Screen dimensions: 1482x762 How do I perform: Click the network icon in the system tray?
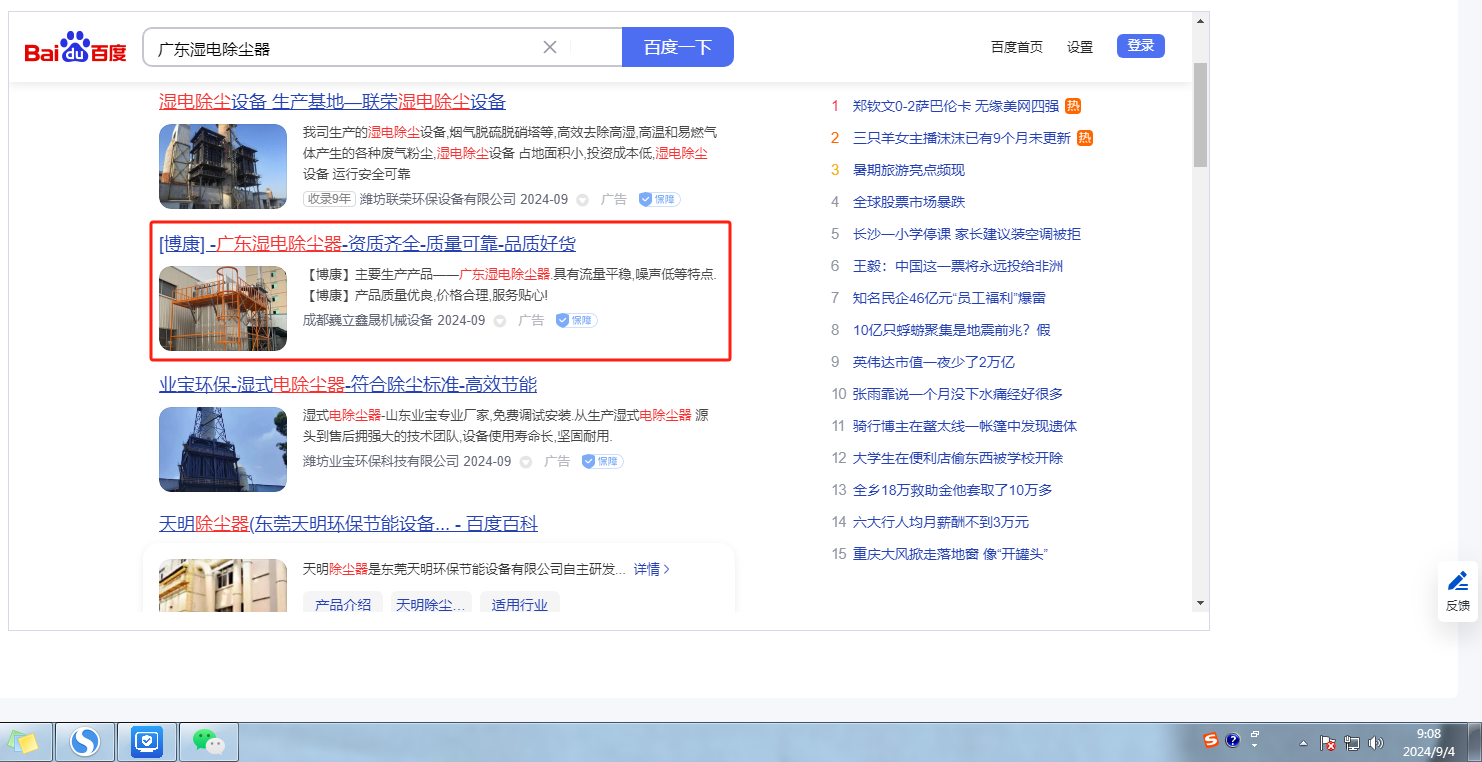[1352, 743]
